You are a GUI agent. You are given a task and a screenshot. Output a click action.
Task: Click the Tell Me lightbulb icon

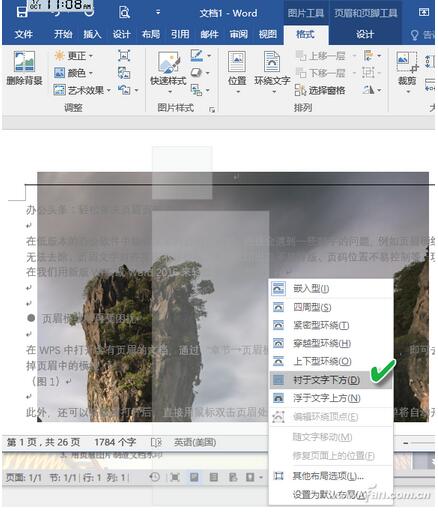point(414,35)
